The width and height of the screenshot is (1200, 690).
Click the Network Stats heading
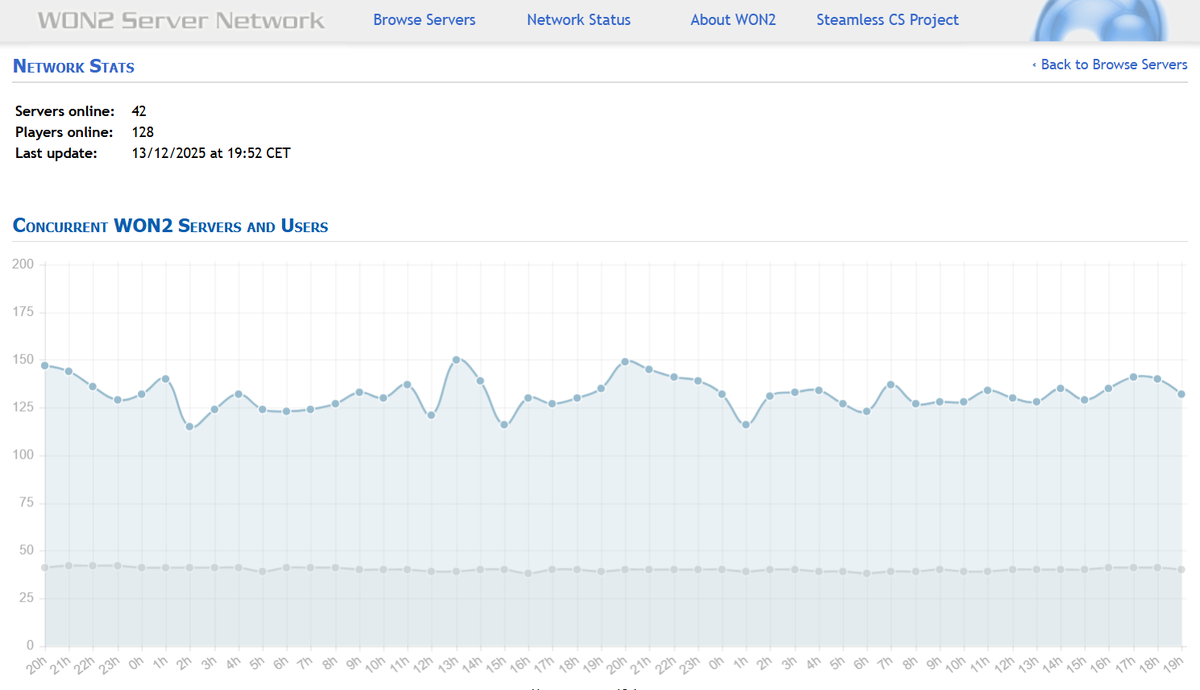tap(74, 67)
